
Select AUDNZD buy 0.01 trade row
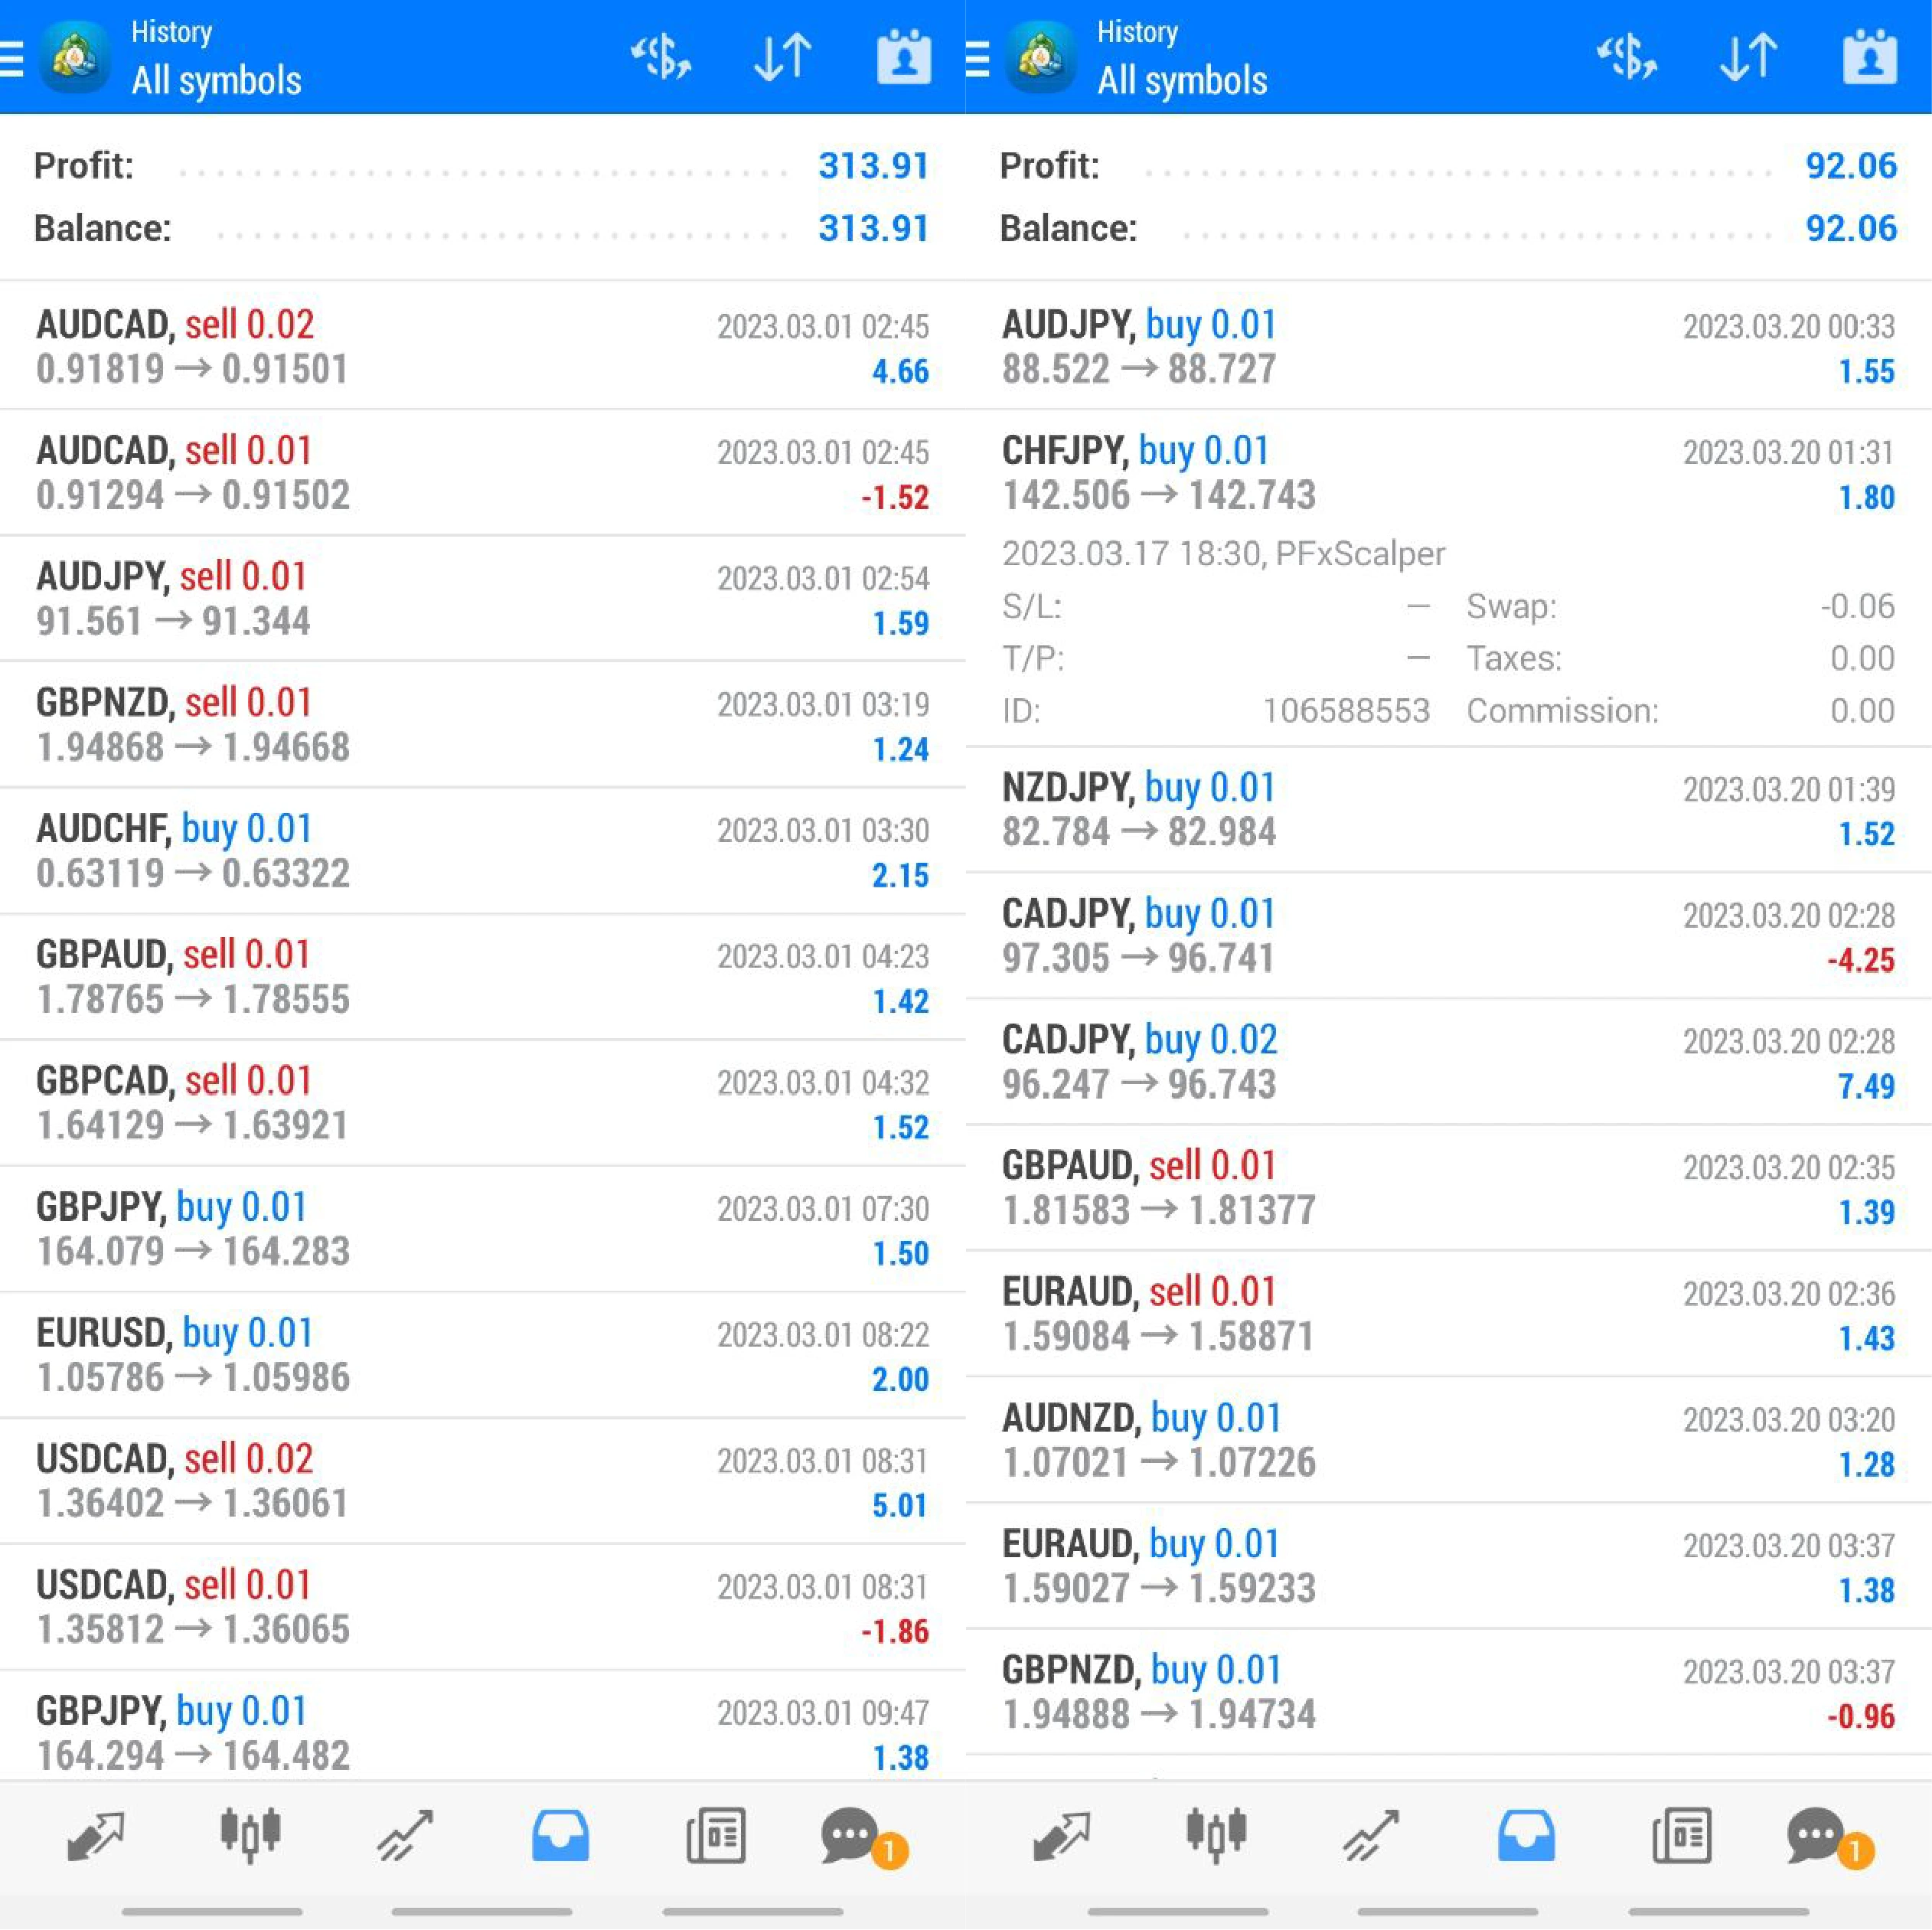(1449, 1439)
